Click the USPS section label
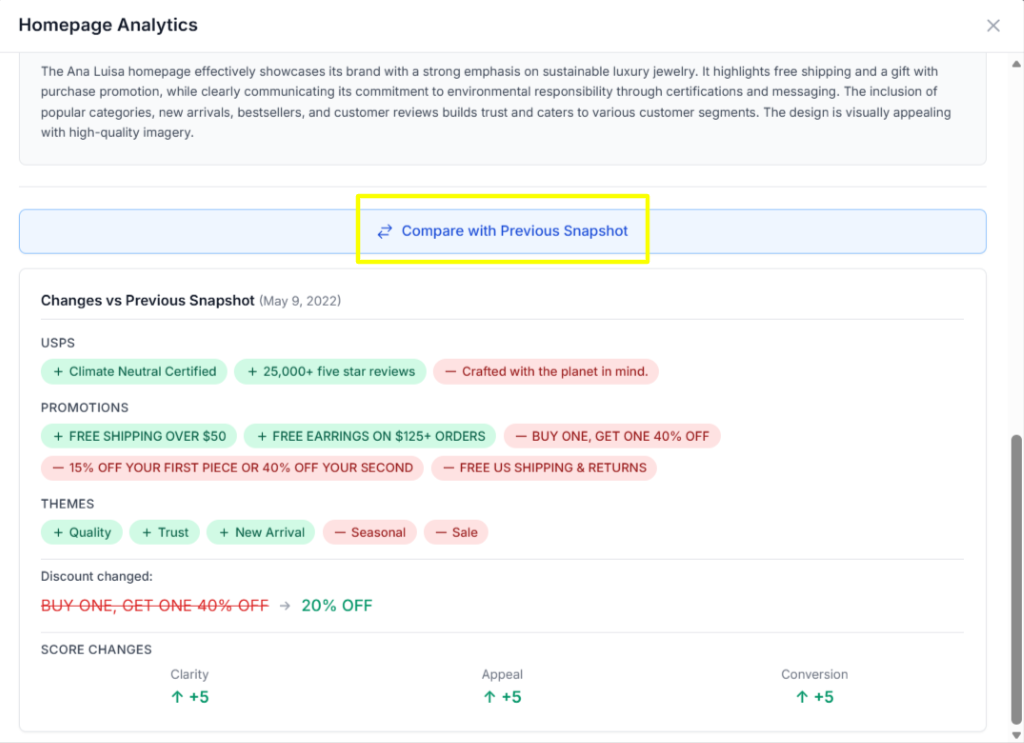 [58, 343]
